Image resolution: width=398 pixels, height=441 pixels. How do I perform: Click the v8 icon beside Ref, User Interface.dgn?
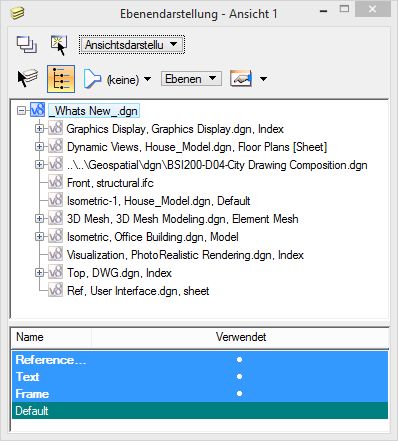coord(55,291)
